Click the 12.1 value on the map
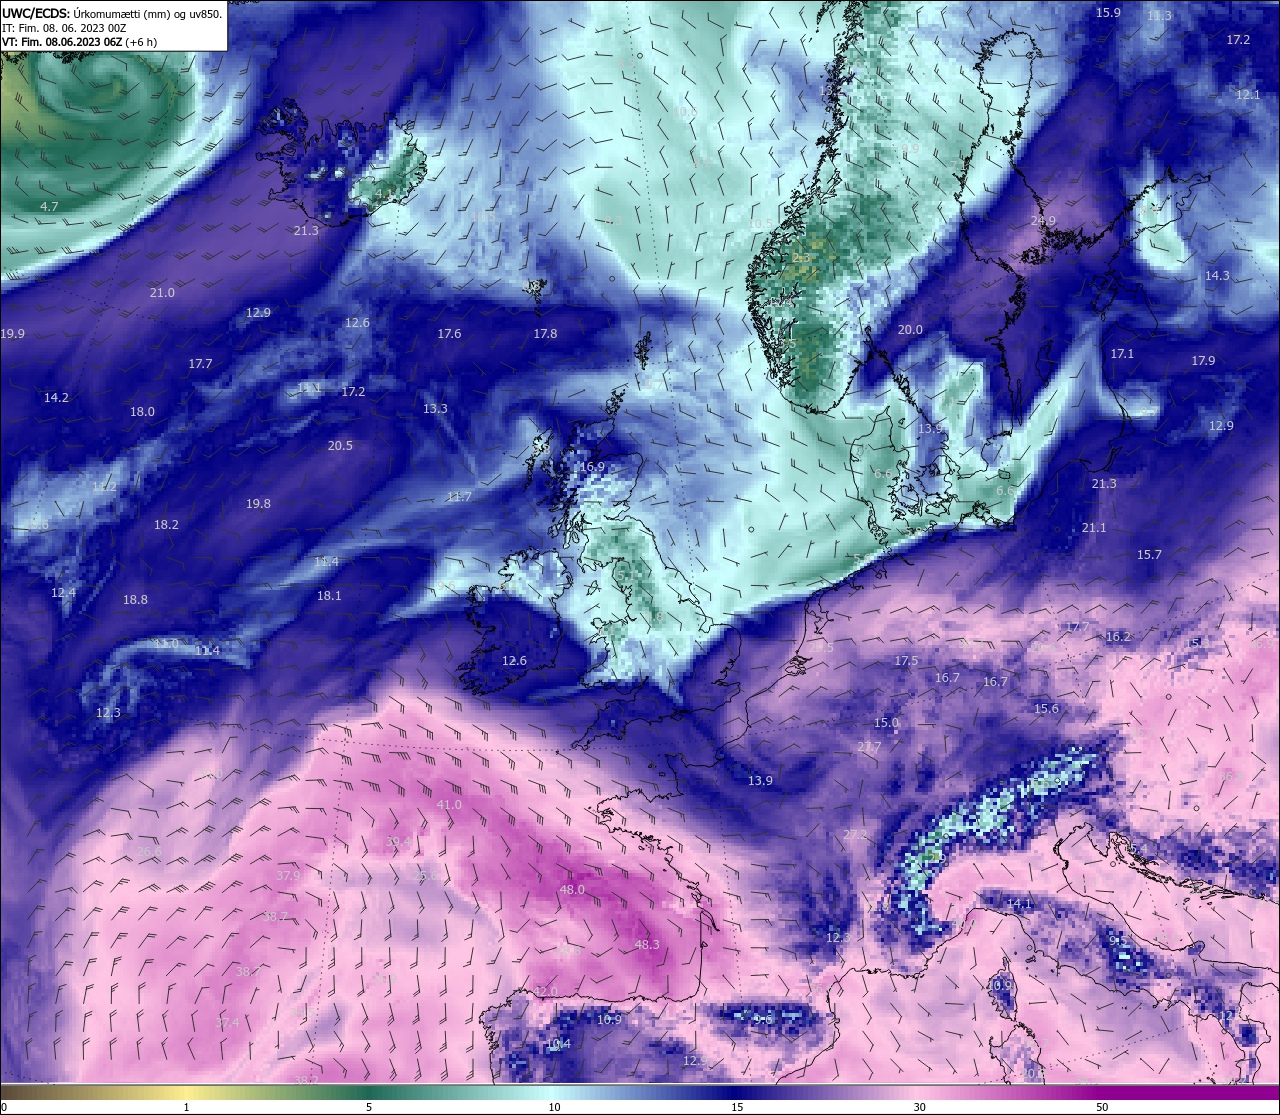This screenshot has width=1280, height=1115. (x=1248, y=95)
